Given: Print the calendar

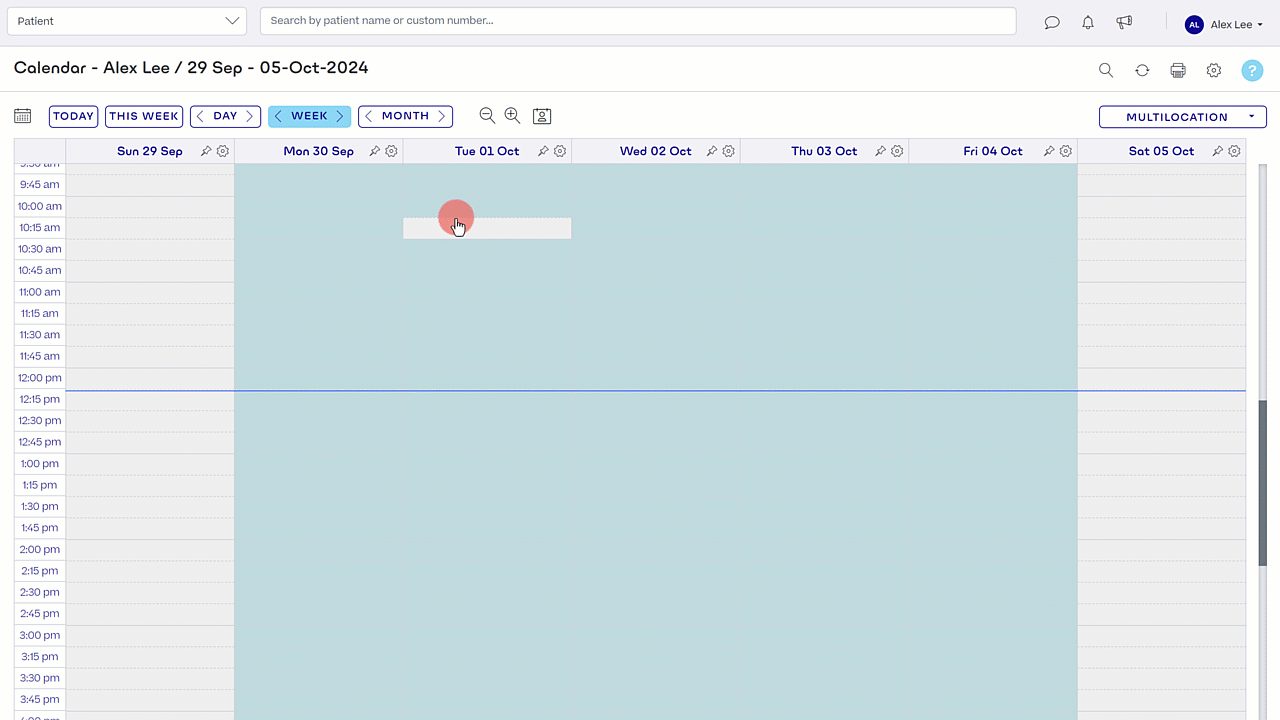Looking at the screenshot, I should coord(1178,70).
